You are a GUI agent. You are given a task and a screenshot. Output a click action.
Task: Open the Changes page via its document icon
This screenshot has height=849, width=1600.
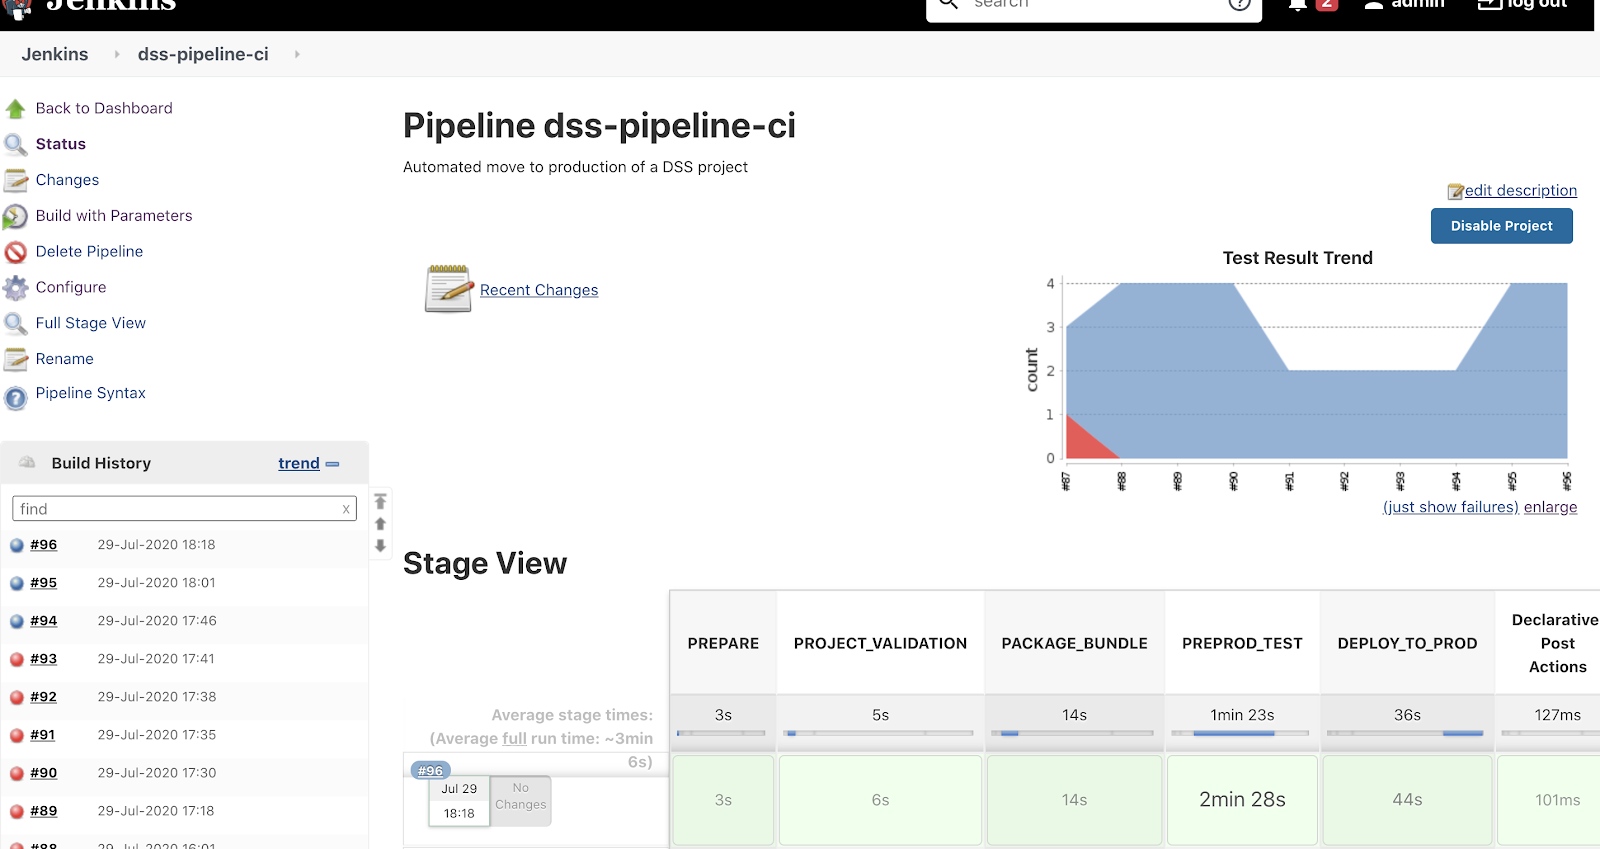[16, 180]
